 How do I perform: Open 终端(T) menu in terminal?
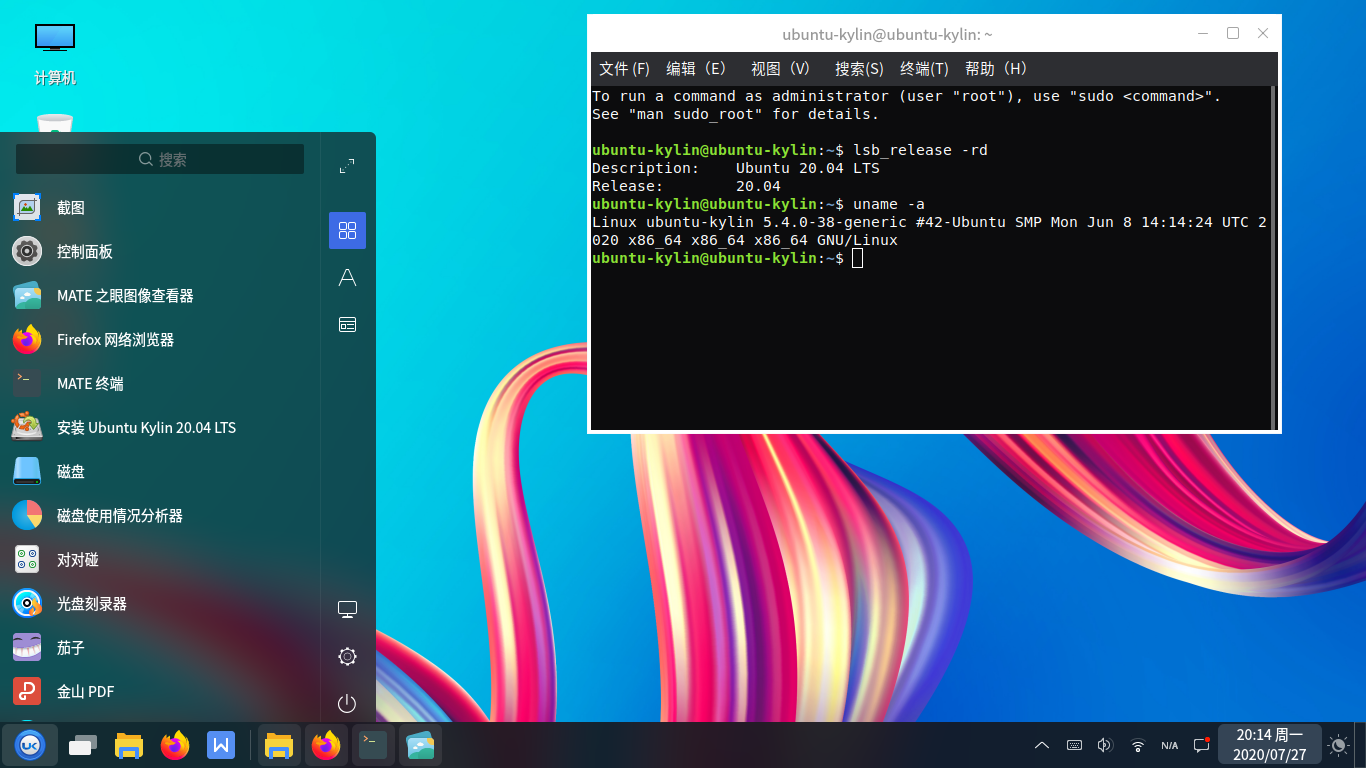click(x=924, y=69)
